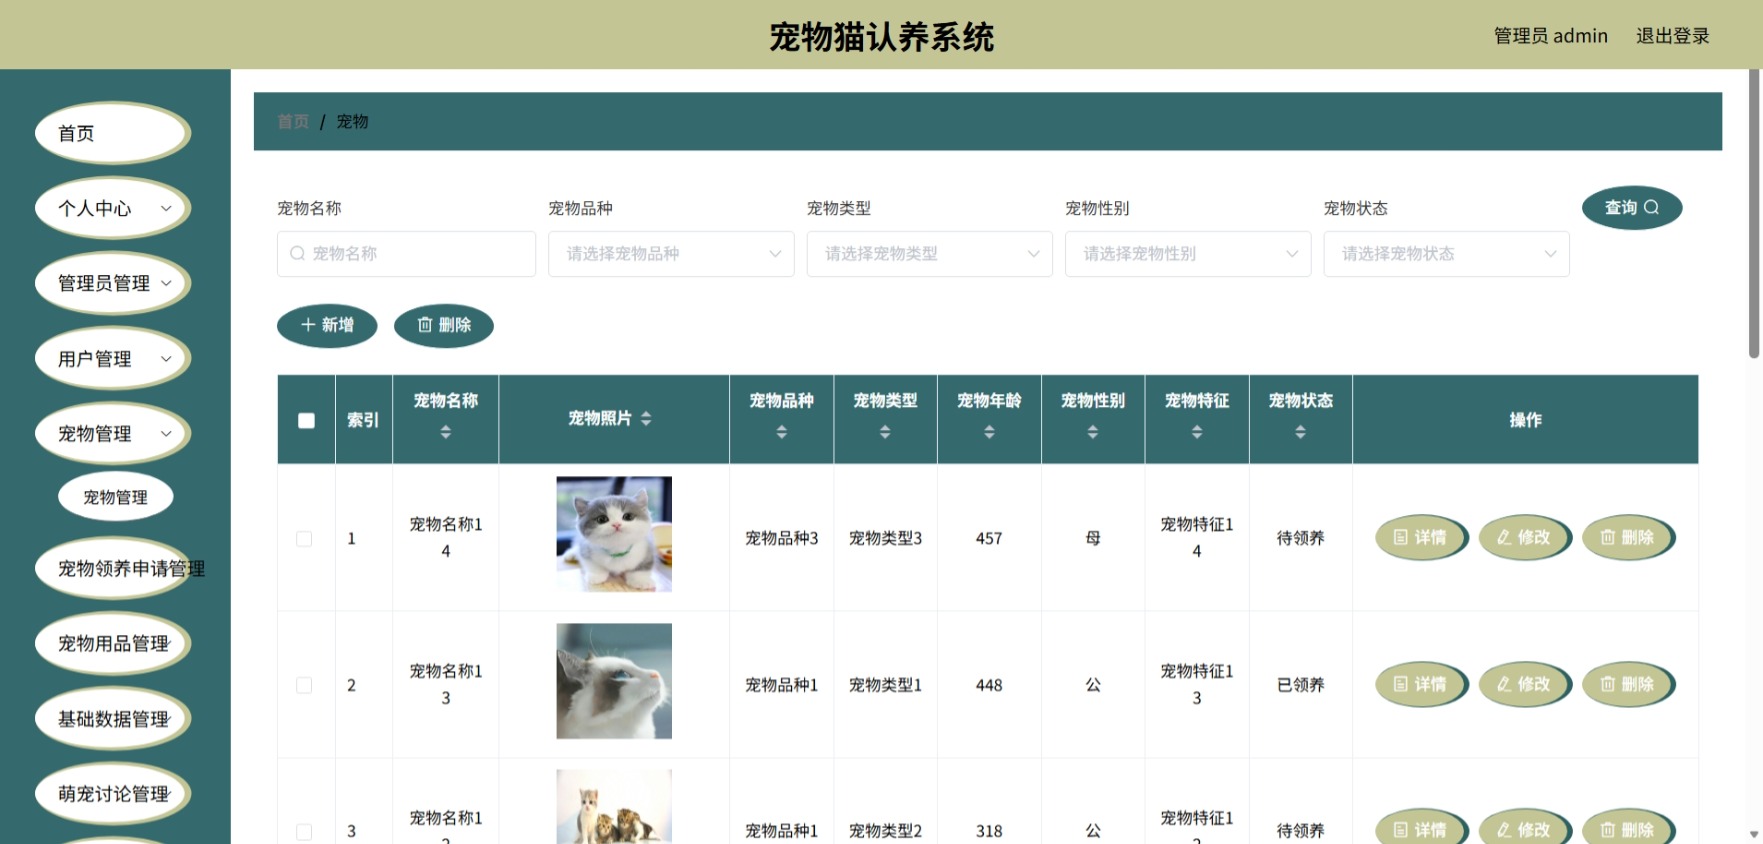Open 详情 for row 2 pet

tap(1421, 685)
